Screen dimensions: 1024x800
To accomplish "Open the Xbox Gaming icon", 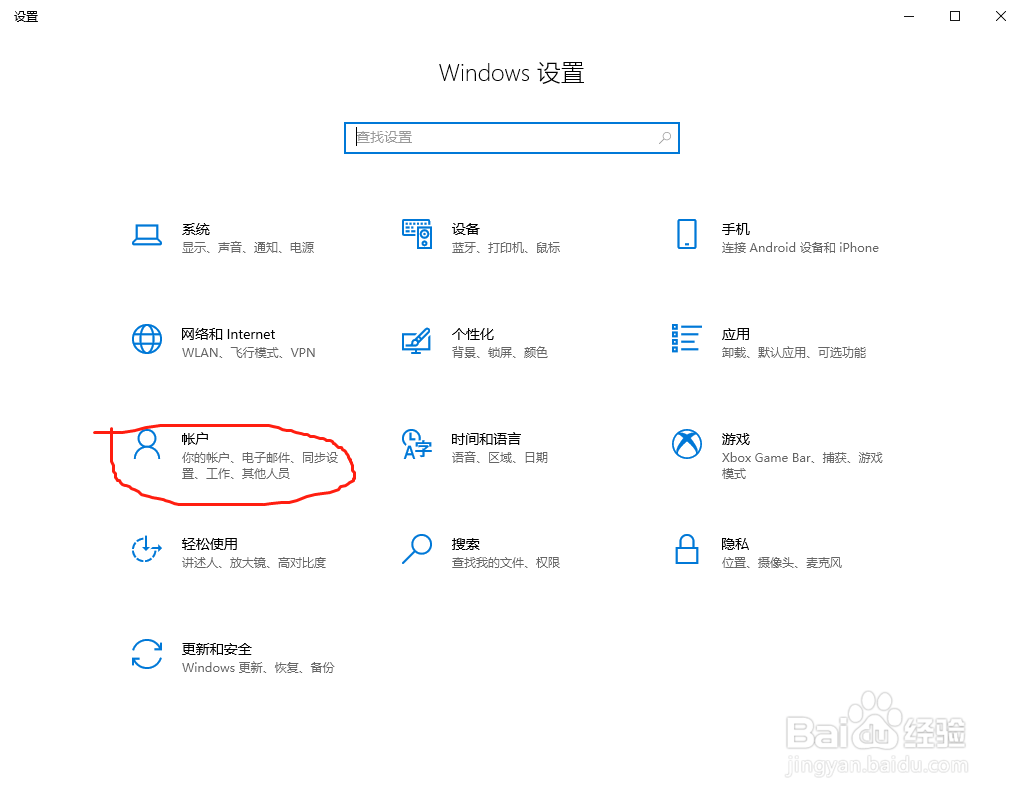I will coord(686,444).
